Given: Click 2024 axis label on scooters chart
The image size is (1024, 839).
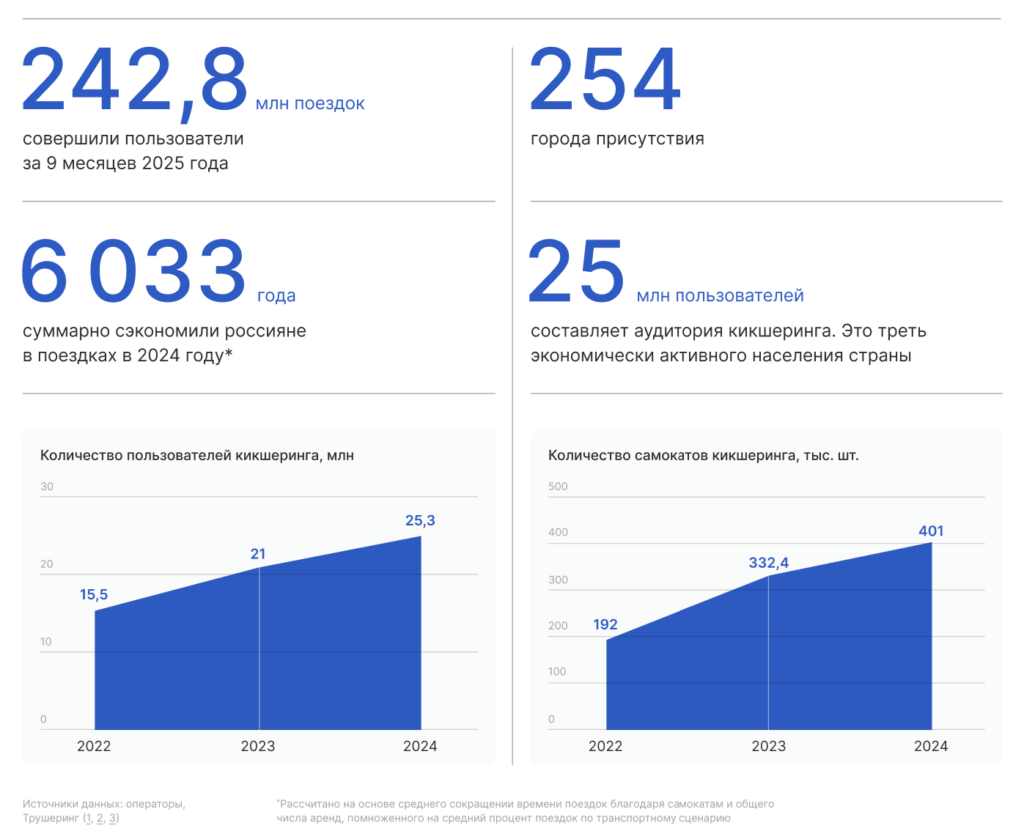Looking at the screenshot, I should (931, 746).
